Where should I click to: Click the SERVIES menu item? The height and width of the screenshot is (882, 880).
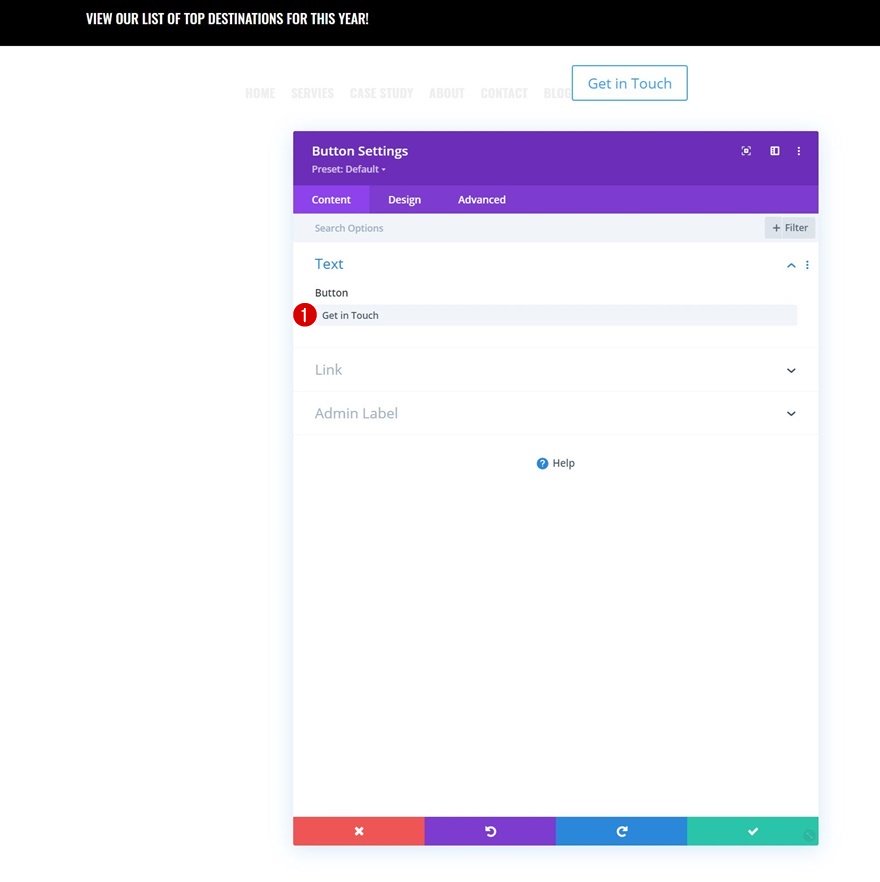[312, 93]
